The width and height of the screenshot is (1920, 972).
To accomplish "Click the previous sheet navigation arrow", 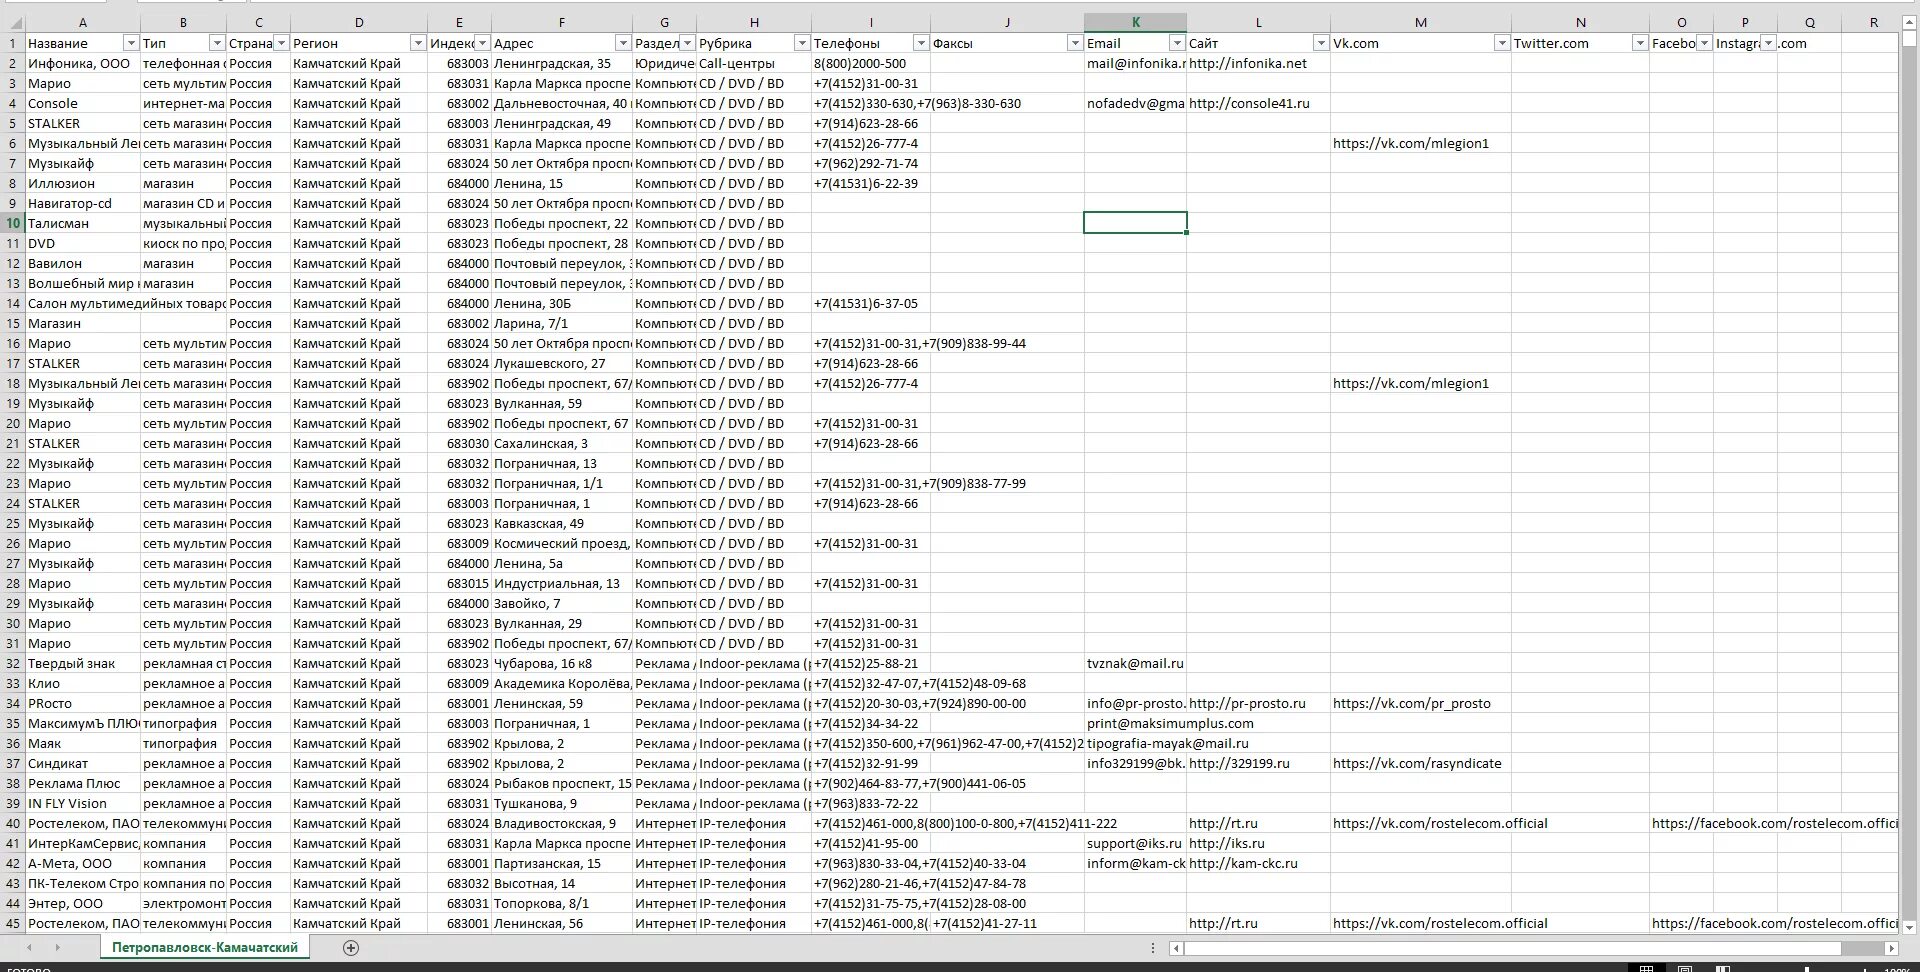I will (x=29, y=948).
